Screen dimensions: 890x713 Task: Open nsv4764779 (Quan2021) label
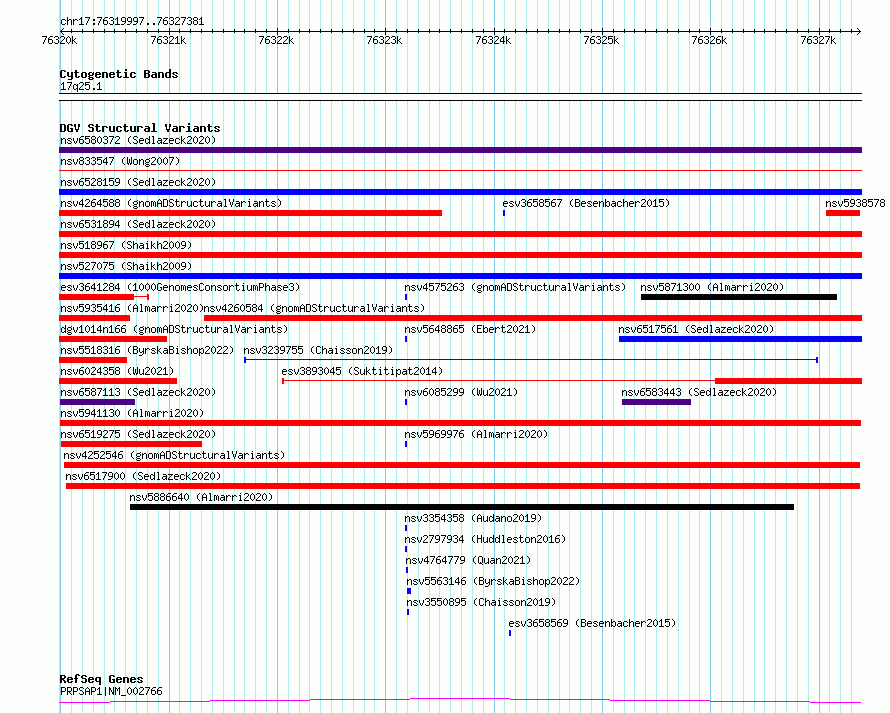click(x=468, y=560)
